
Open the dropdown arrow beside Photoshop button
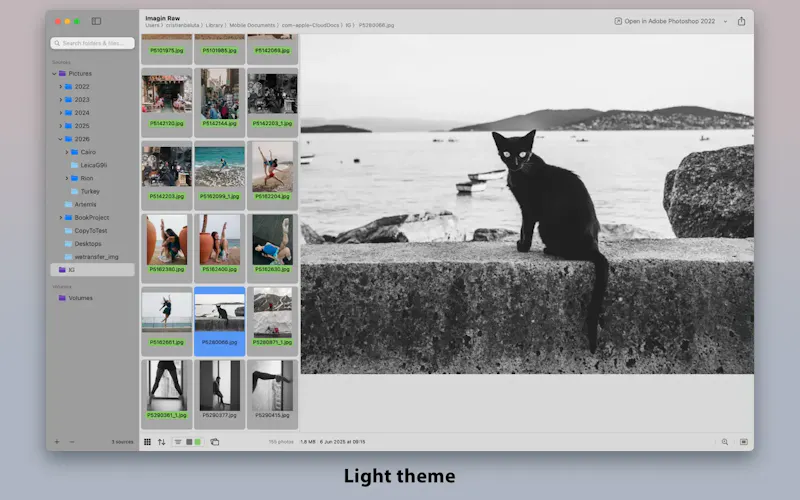coord(725,21)
